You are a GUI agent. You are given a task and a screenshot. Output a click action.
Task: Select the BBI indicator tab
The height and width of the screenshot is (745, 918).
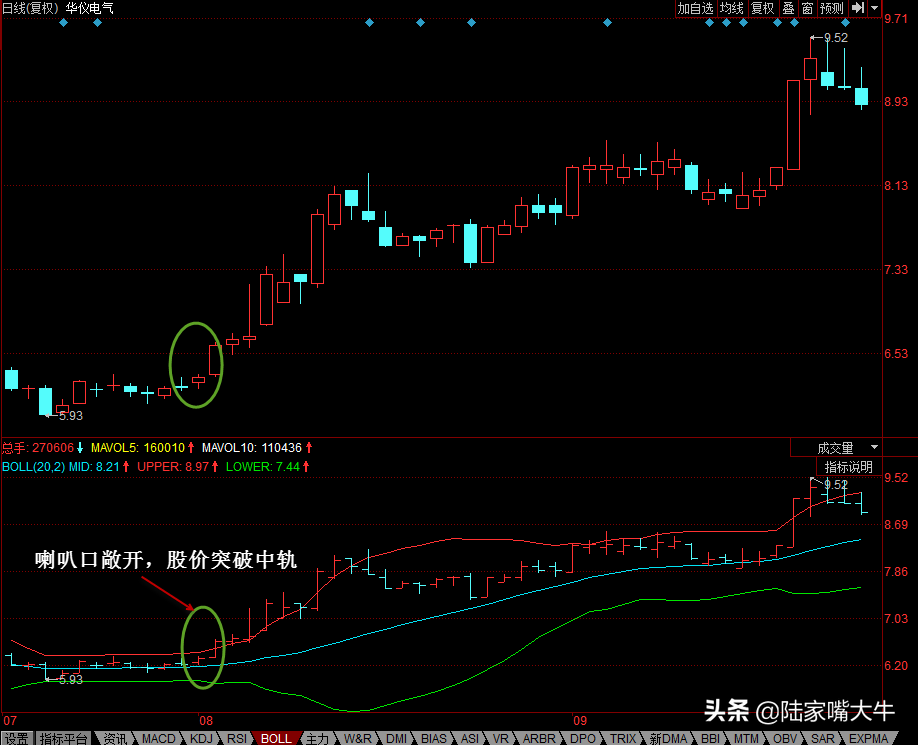710,738
